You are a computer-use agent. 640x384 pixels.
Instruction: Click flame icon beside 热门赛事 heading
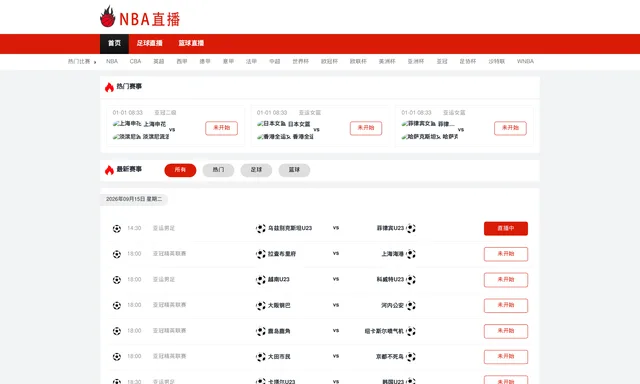109,87
